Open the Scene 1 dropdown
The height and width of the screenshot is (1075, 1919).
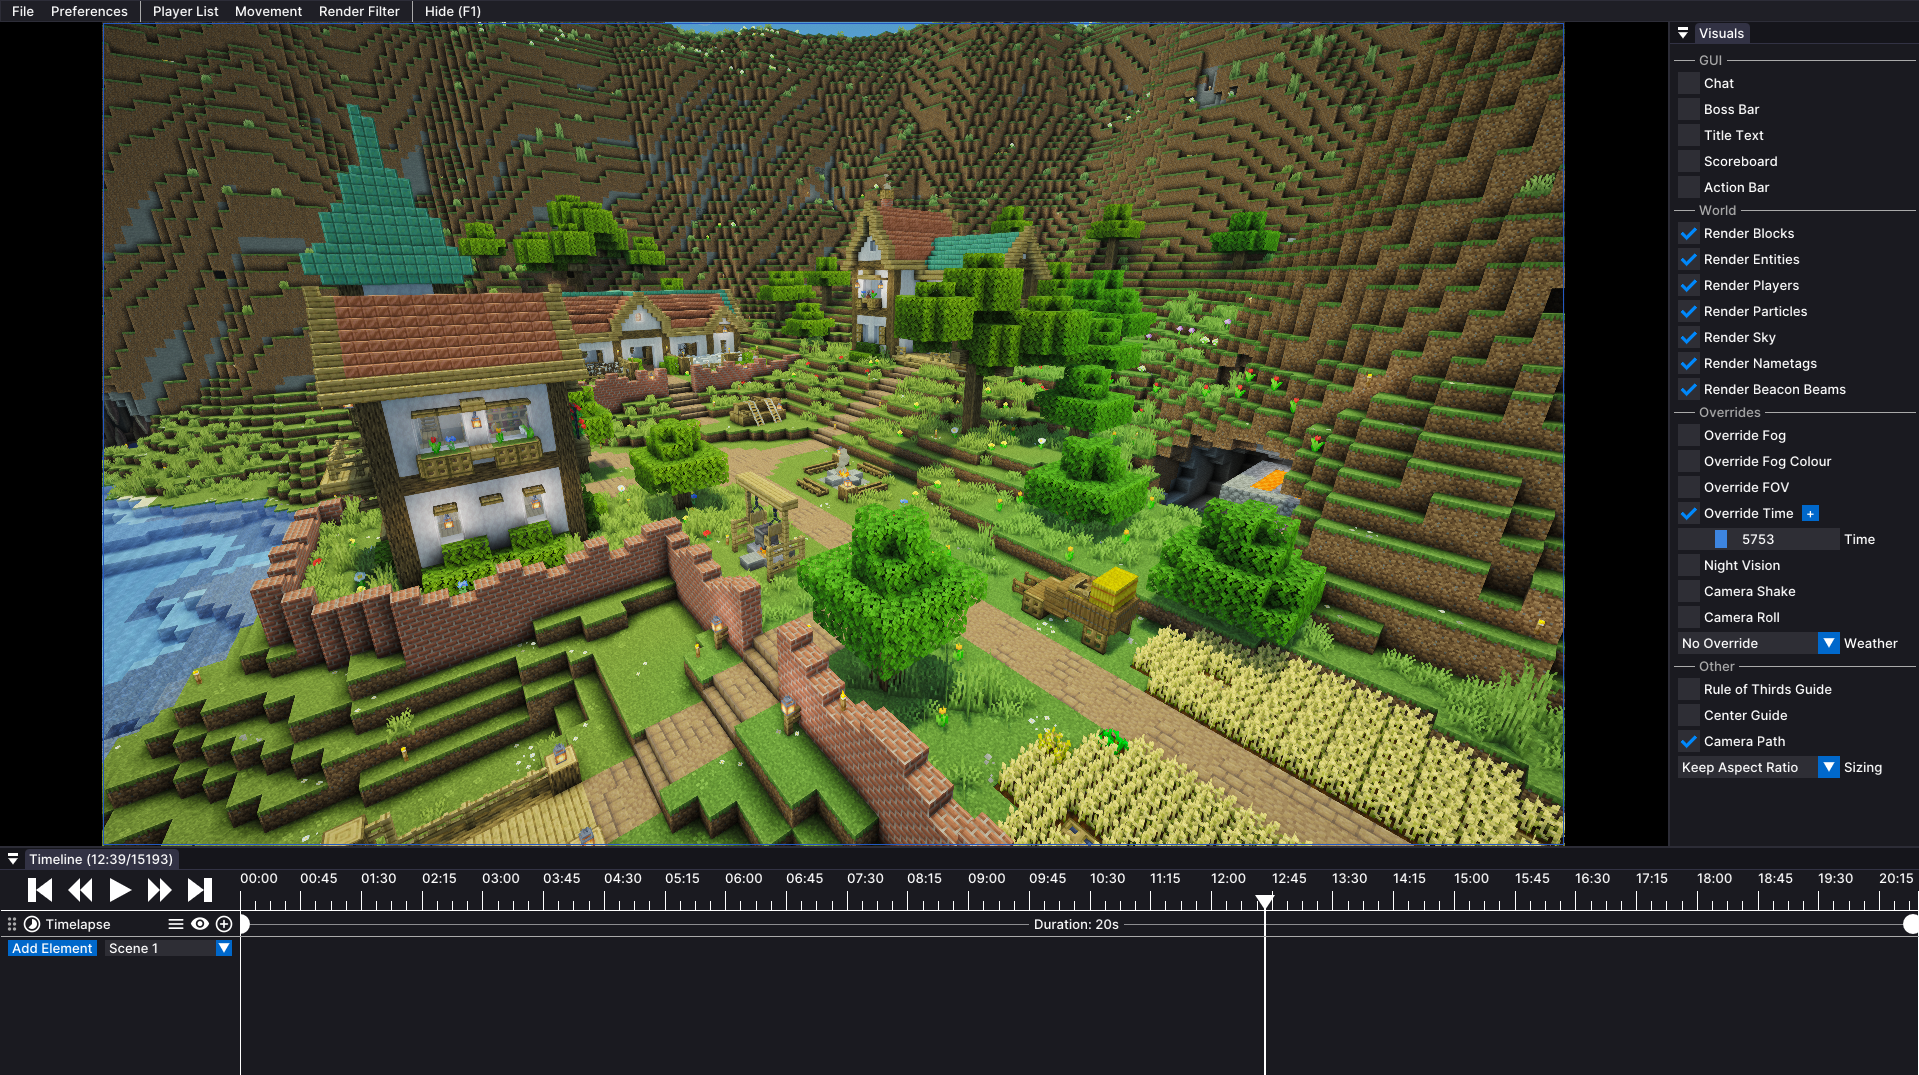(x=169, y=948)
